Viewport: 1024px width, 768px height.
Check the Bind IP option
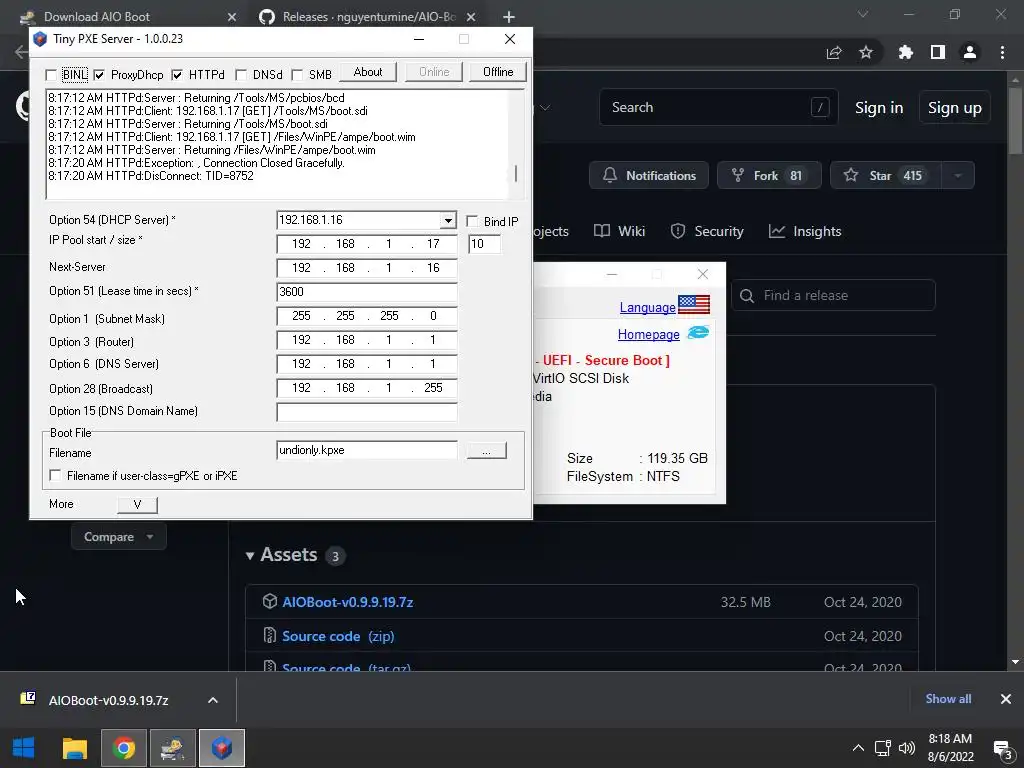tap(472, 221)
